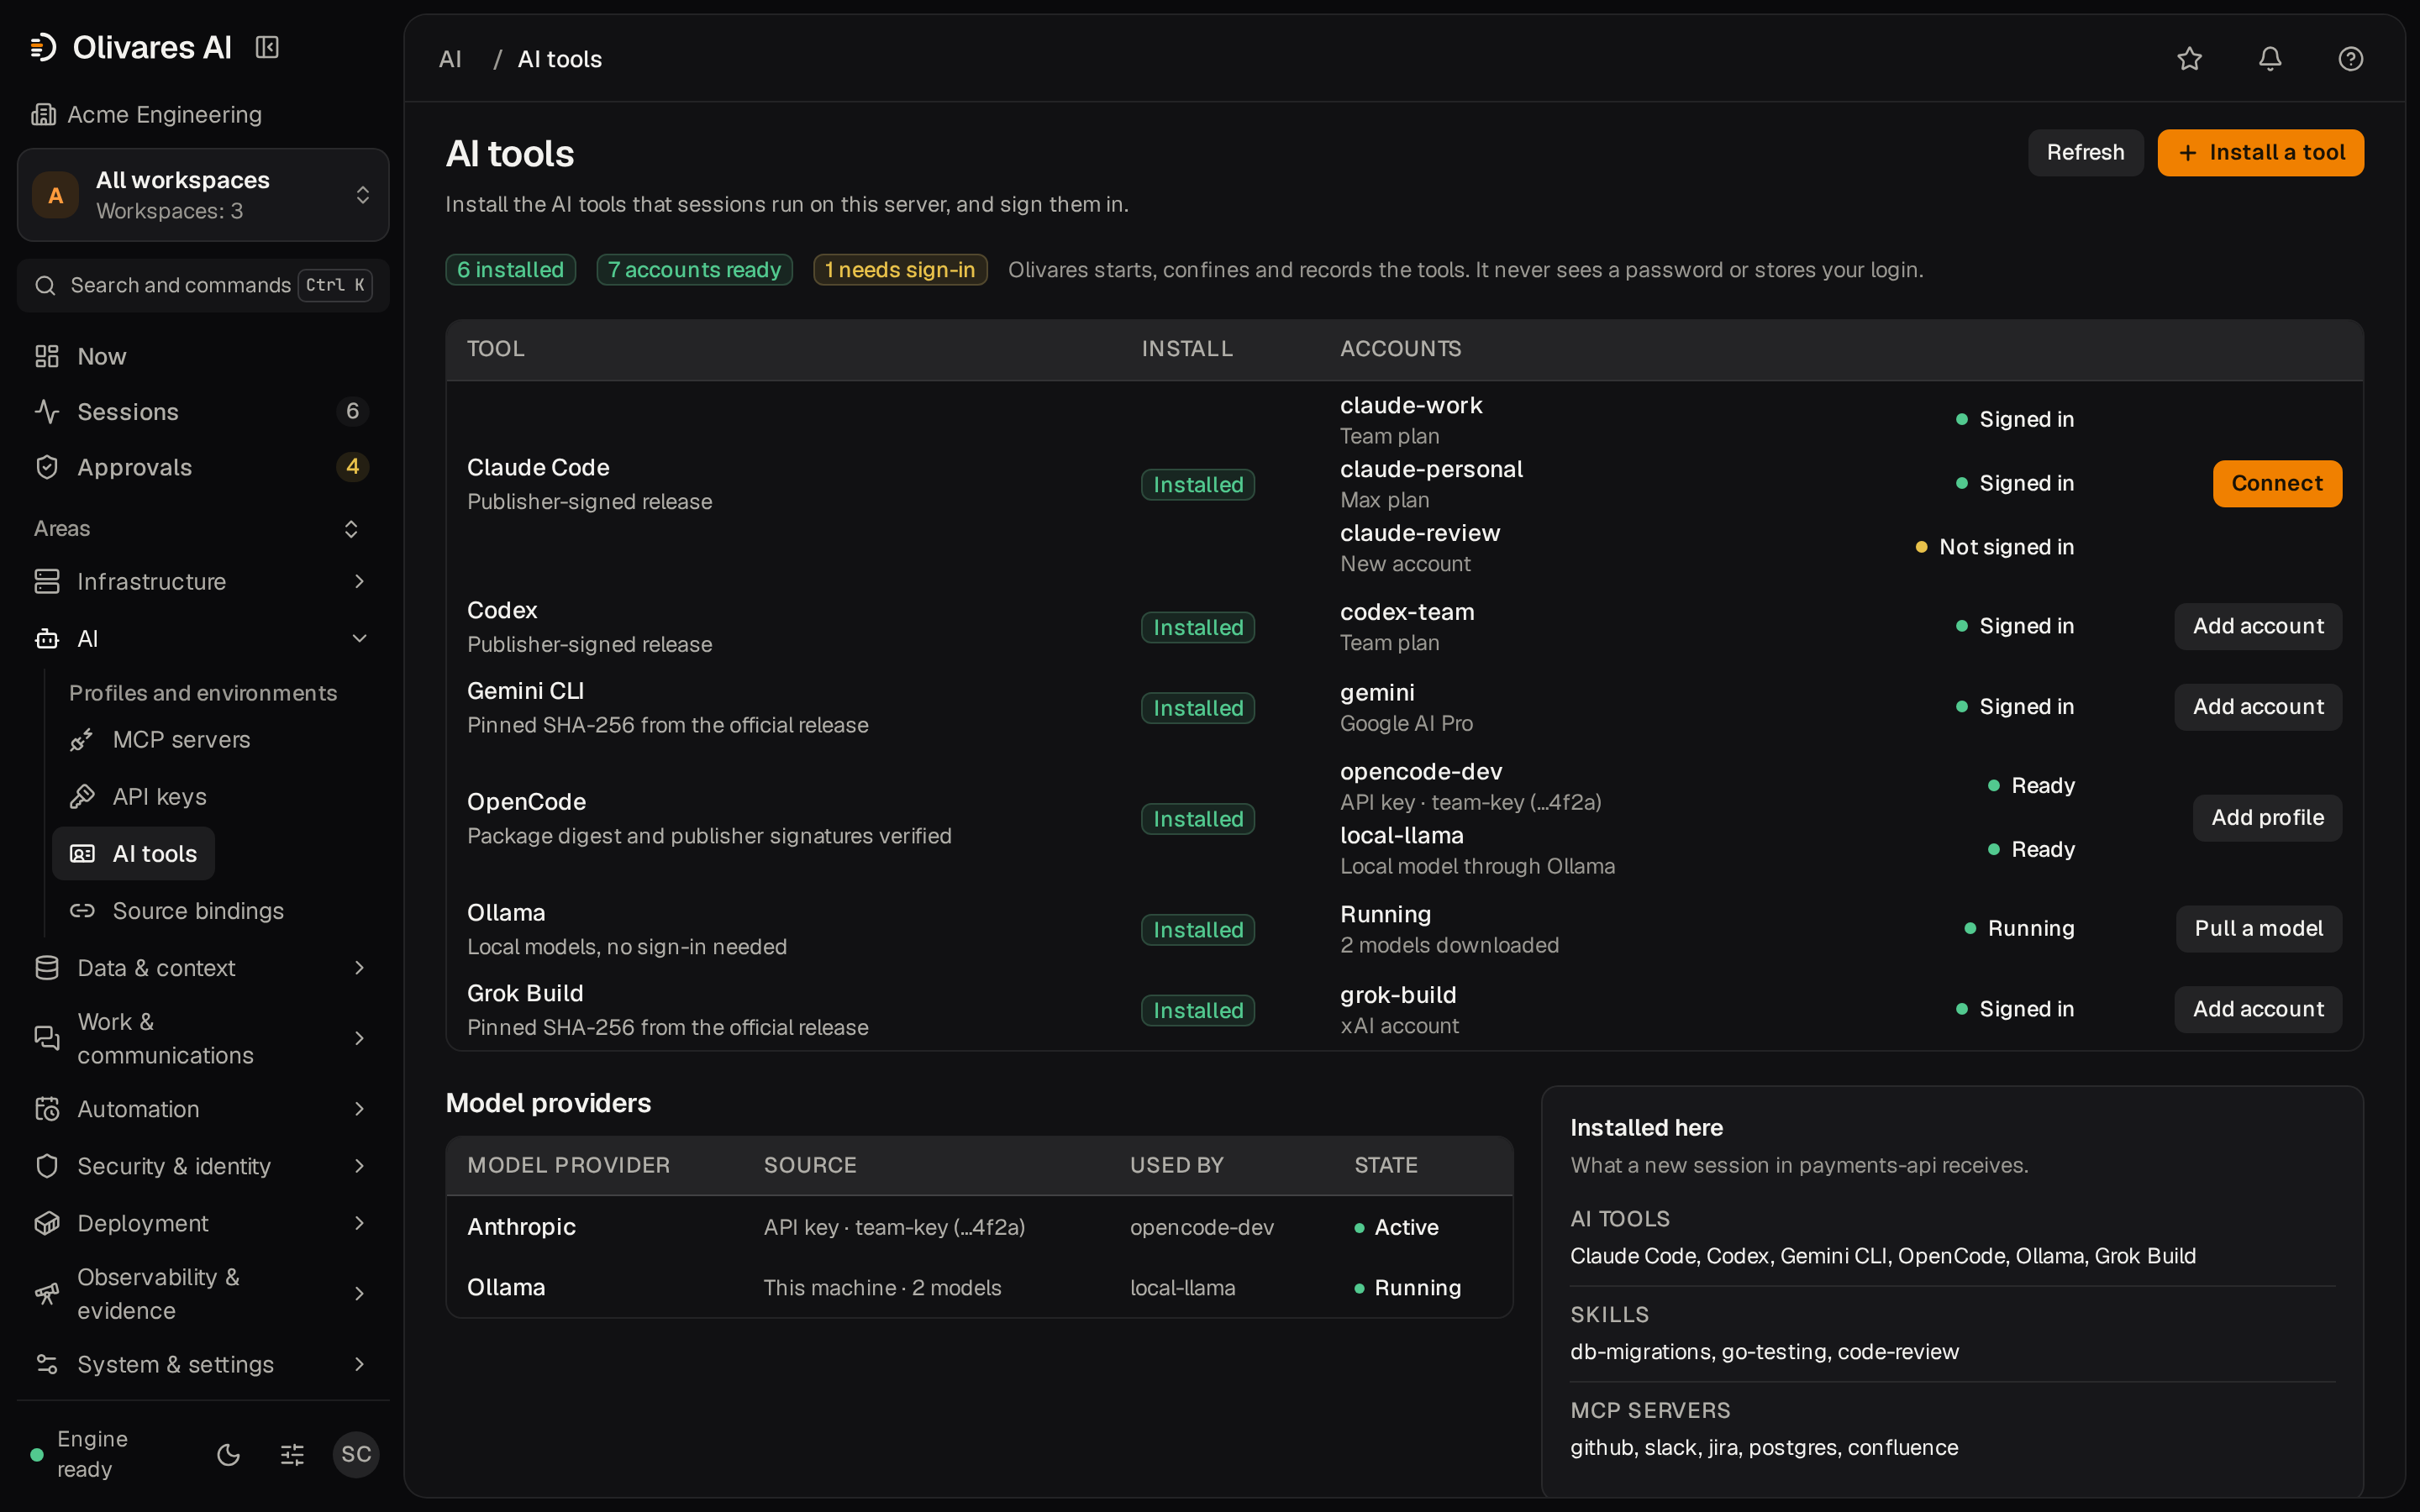Open the notifications bell
2420x1512 pixels.
tap(2270, 59)
